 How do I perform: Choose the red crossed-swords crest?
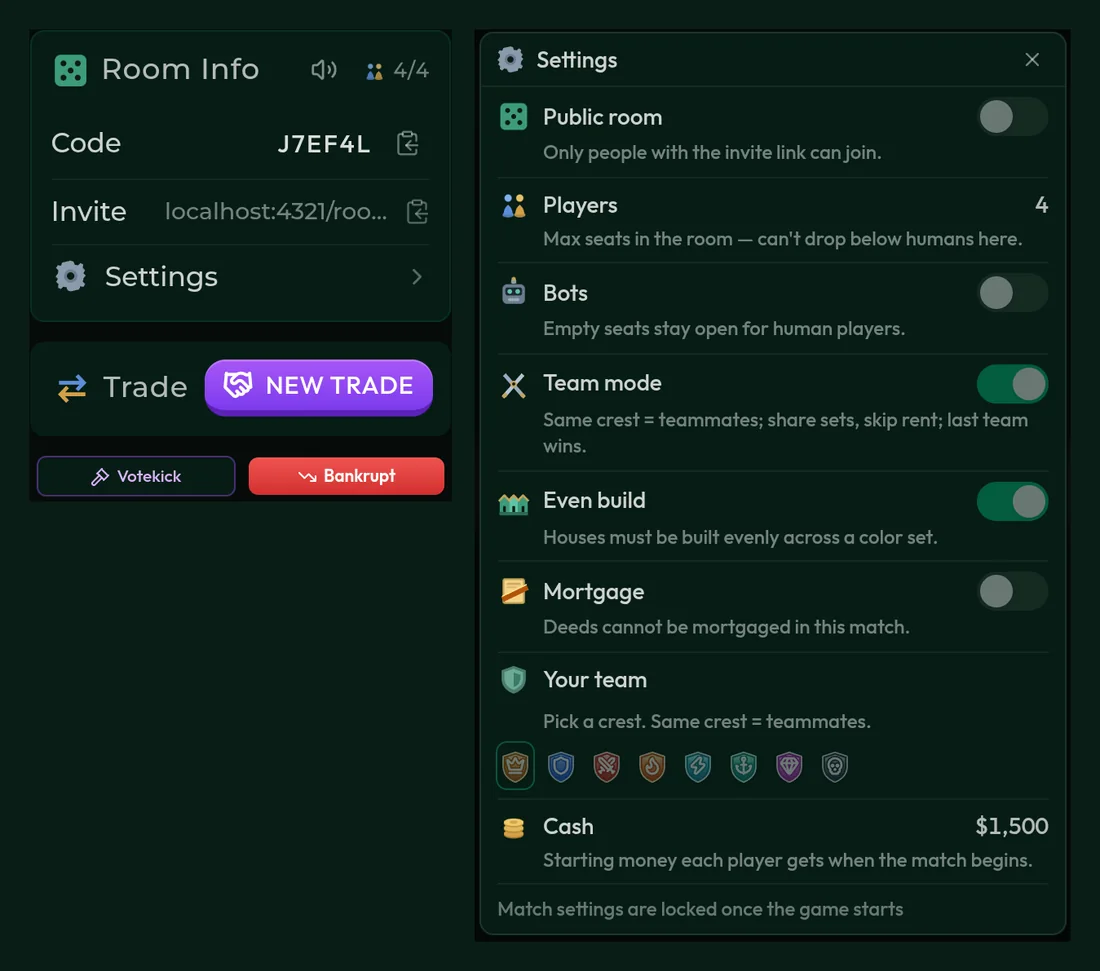tap(606, 766)
